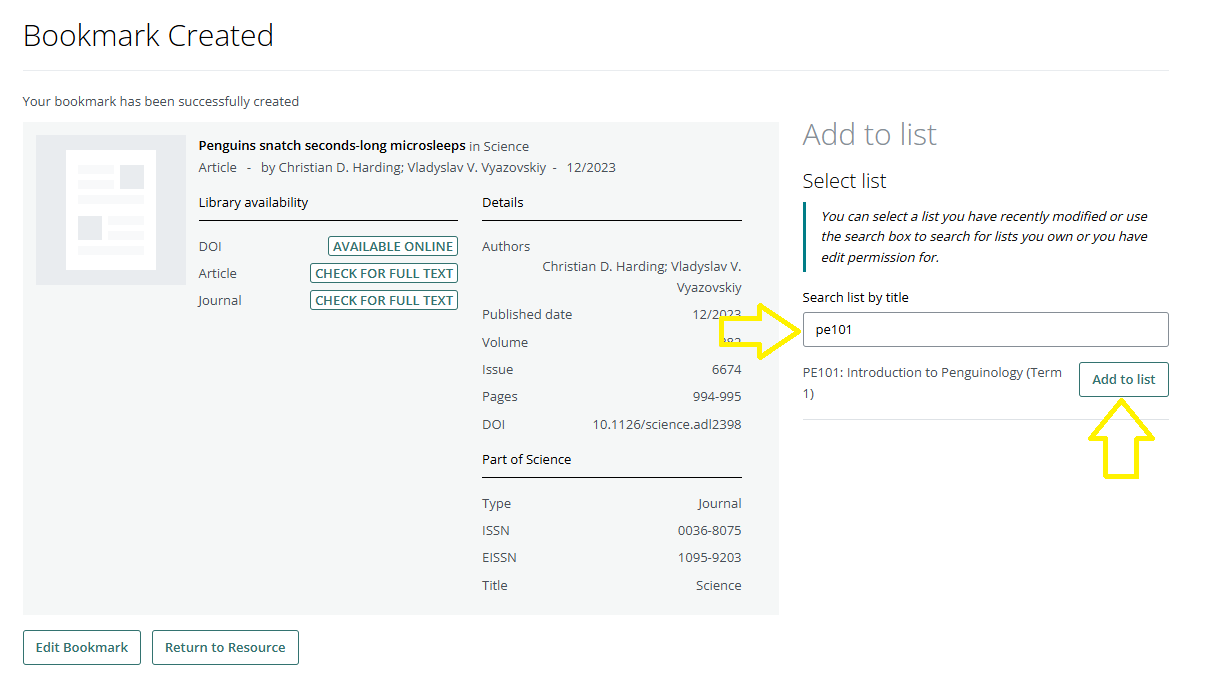Screen dimensions: 1210x695
Task: Click inside the Search list by title field
Action: tap(985, 329)
